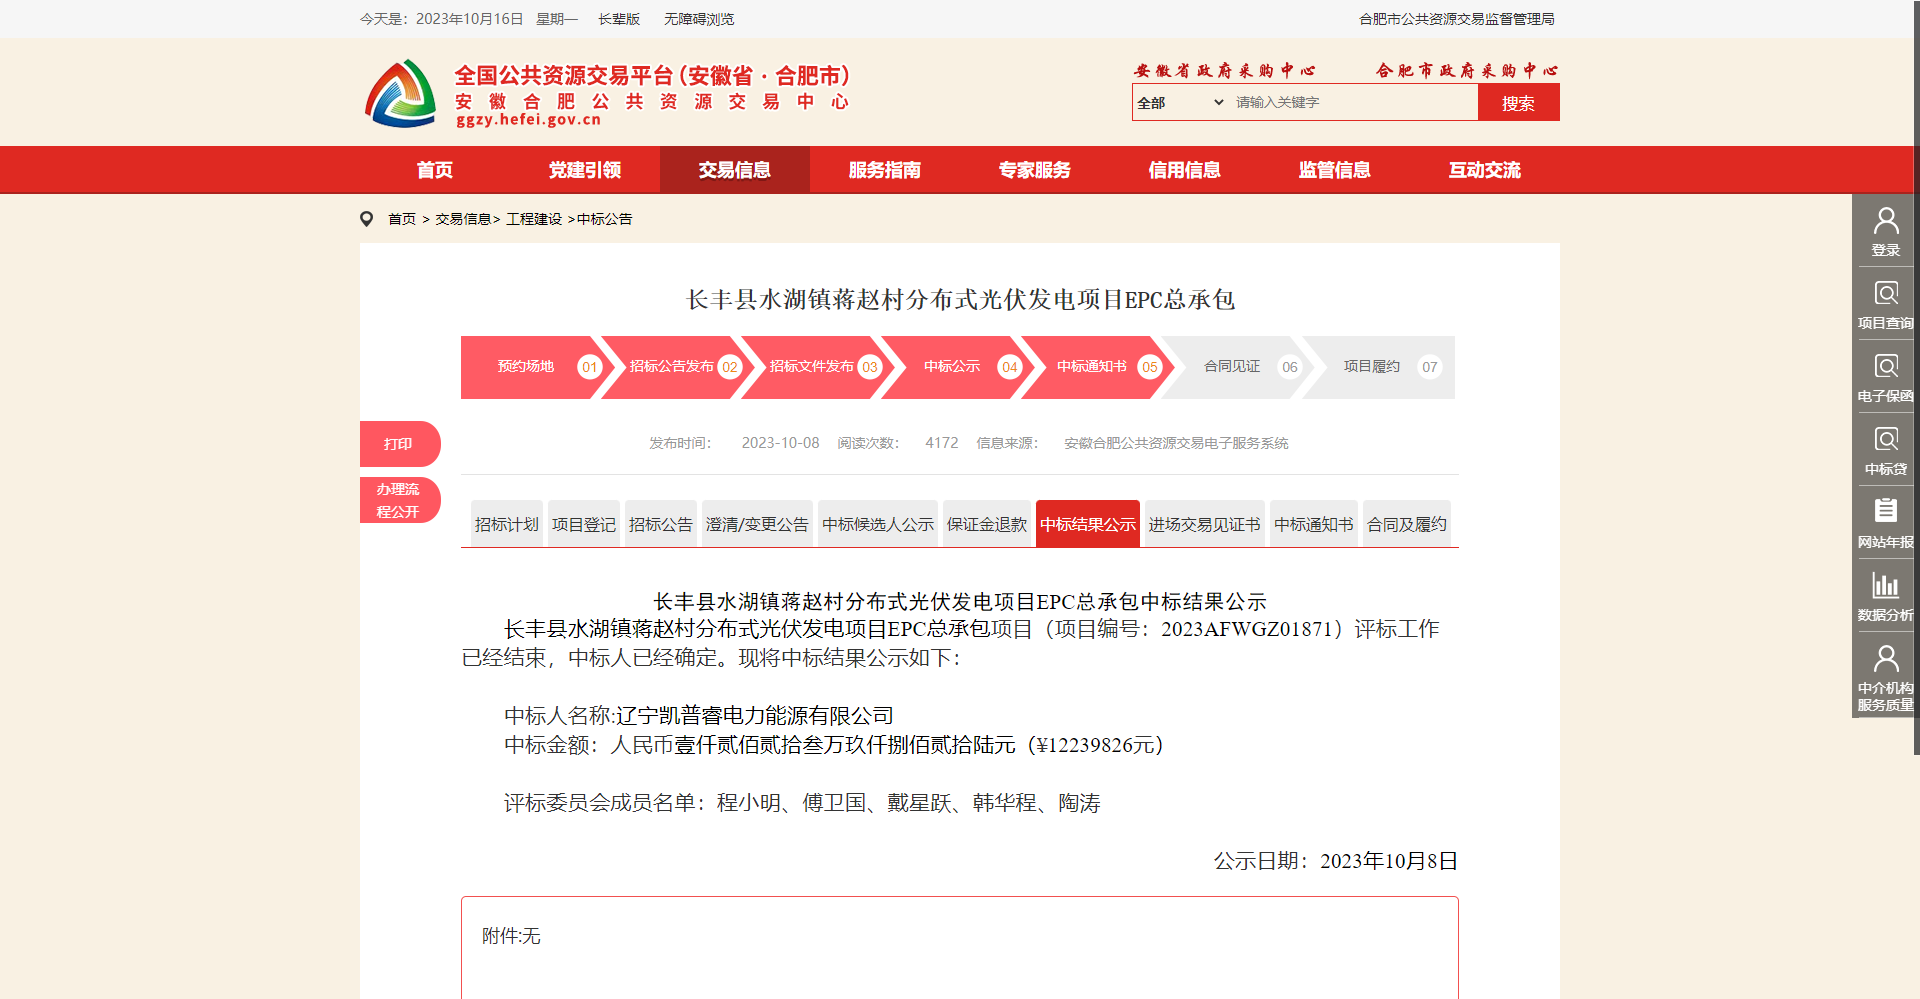Click the 数据分析 chart icon
The image size is (1920, 999).
tap(1885, 586)
